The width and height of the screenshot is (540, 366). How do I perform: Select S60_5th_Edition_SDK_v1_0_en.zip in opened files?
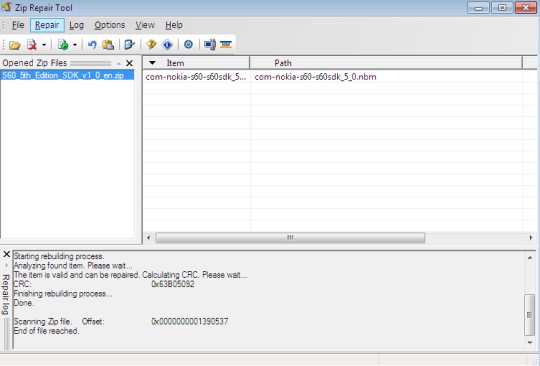(x=68, y=75)
